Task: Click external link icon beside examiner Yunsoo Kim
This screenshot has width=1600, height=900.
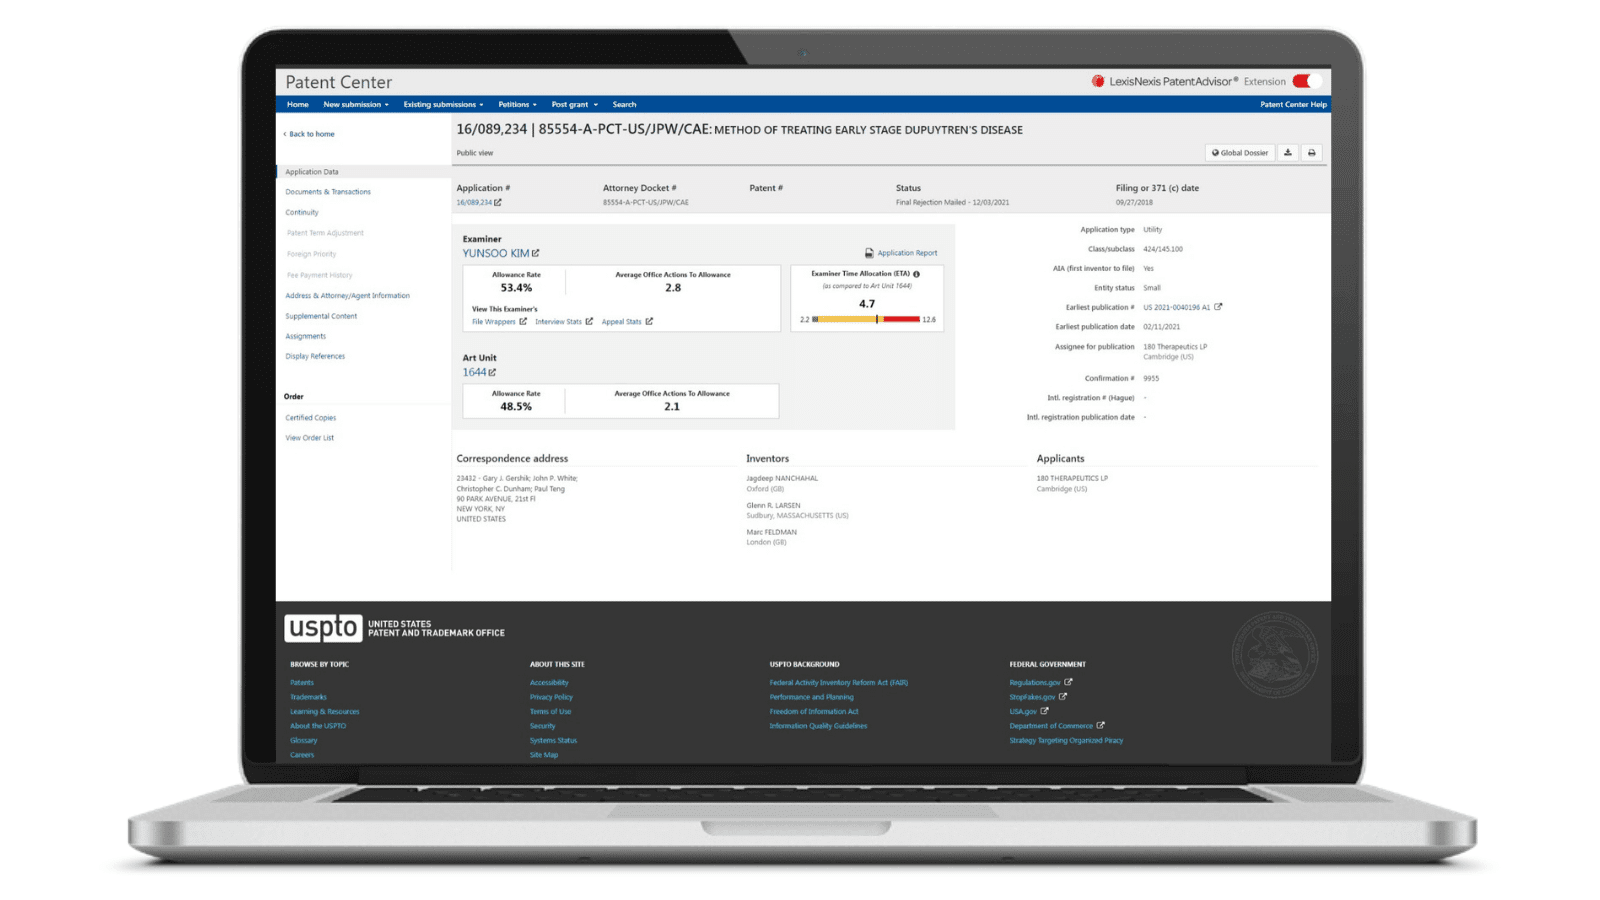Action: click(536, 253)
